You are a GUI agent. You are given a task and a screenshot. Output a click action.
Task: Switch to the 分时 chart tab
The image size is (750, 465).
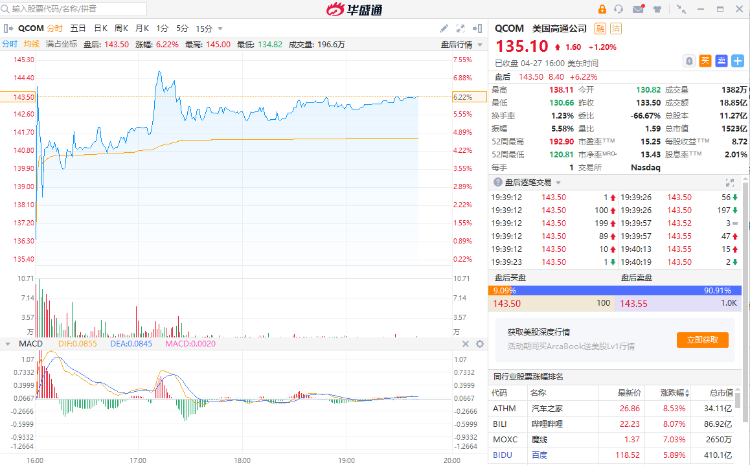click(55, 29)
